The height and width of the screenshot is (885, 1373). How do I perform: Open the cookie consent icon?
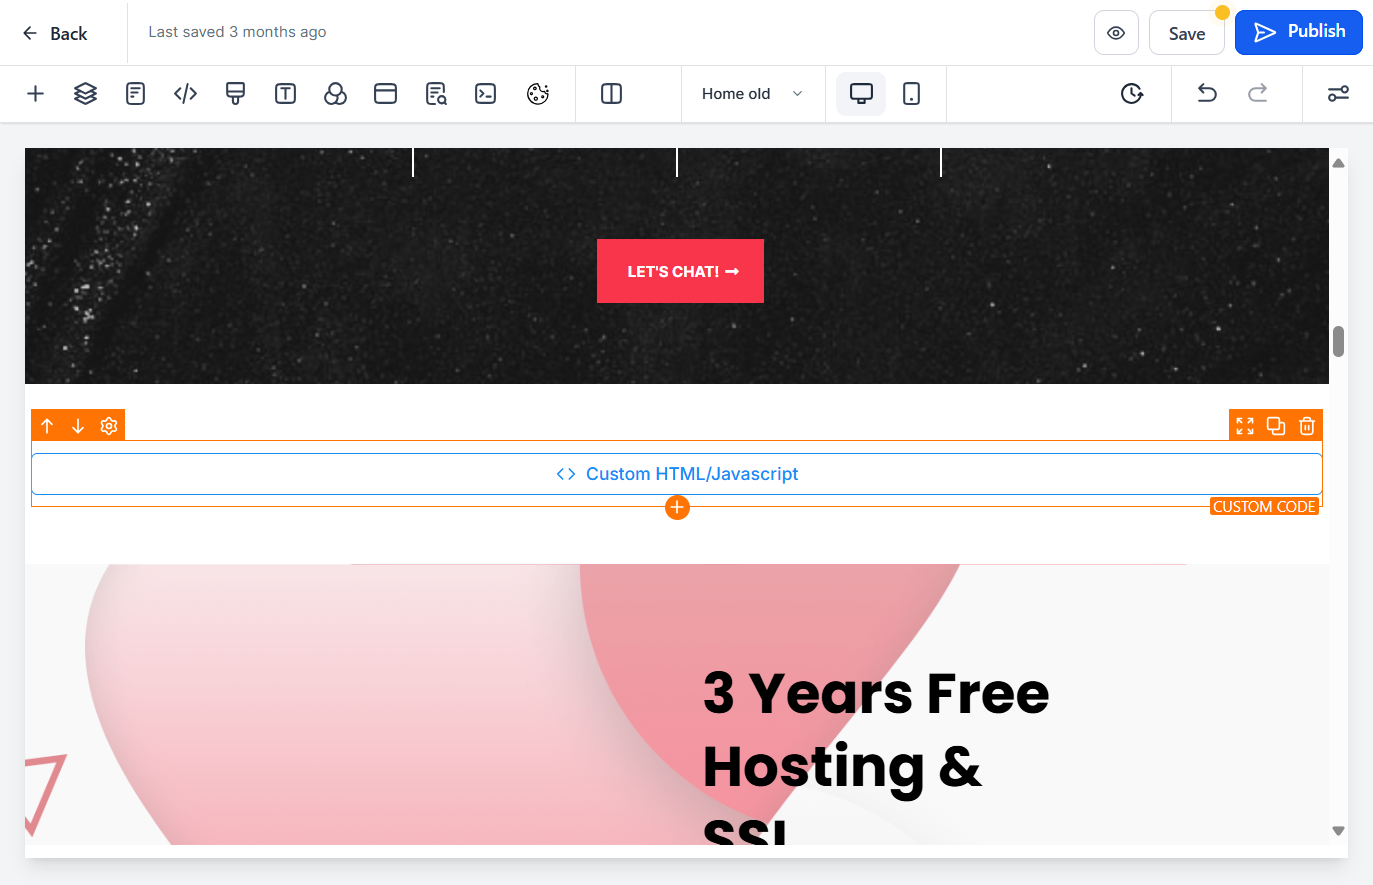pyautogui.click(x=538, y=94)
